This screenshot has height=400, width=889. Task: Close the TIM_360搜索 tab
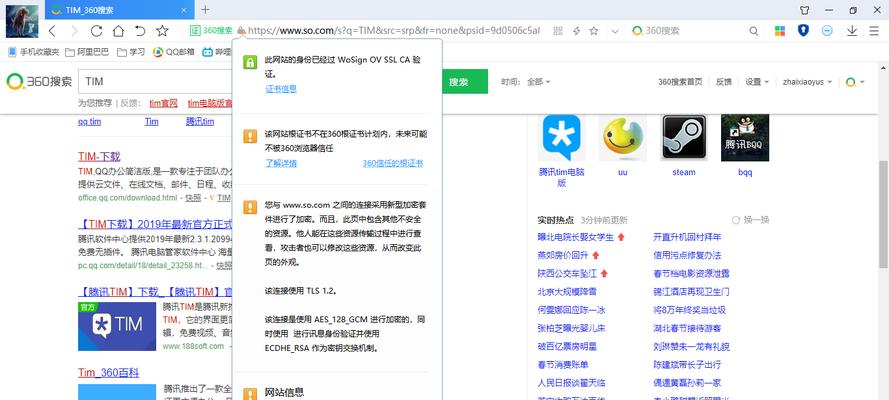[184, 10]
